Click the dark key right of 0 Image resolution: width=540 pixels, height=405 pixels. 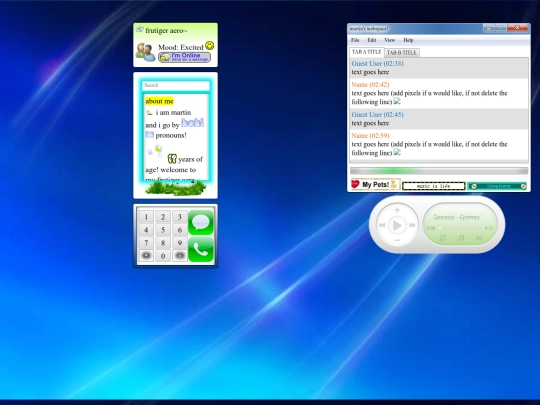click(179, 256)
